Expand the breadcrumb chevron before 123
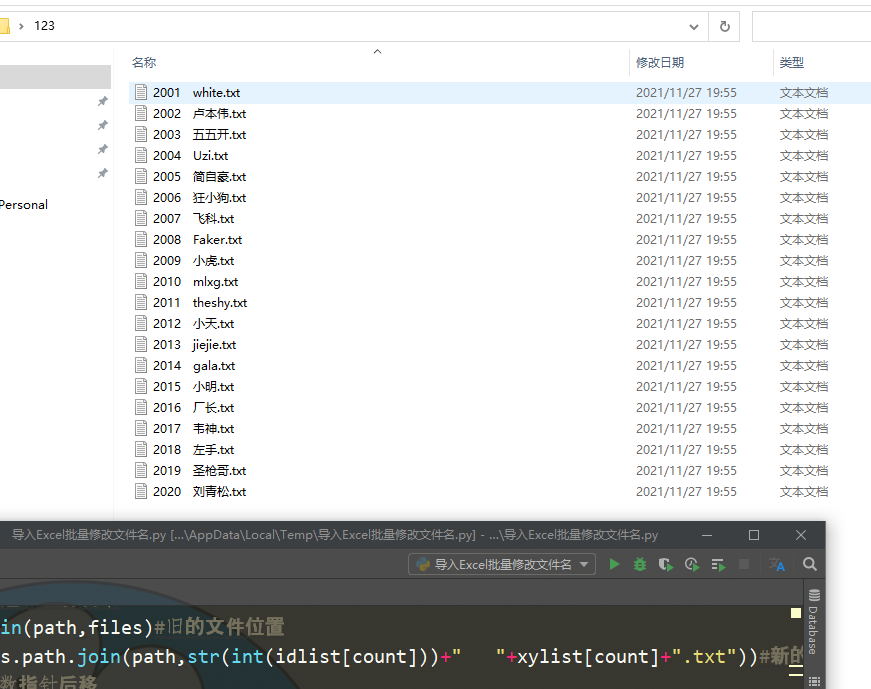The width and height of the screenshot is (871, 689). pyautogui.click(x=21, y=26)
